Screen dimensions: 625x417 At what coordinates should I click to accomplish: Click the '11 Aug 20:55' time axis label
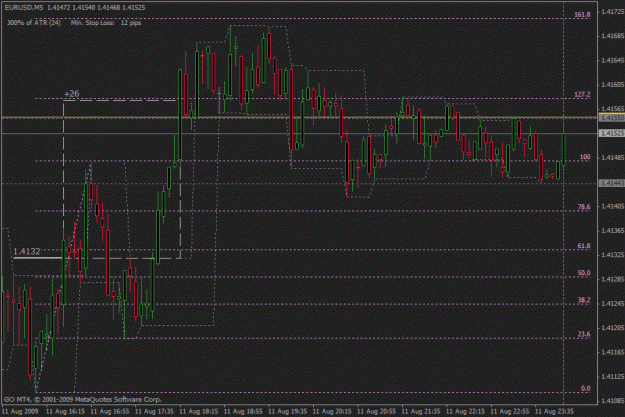[376, 411]
